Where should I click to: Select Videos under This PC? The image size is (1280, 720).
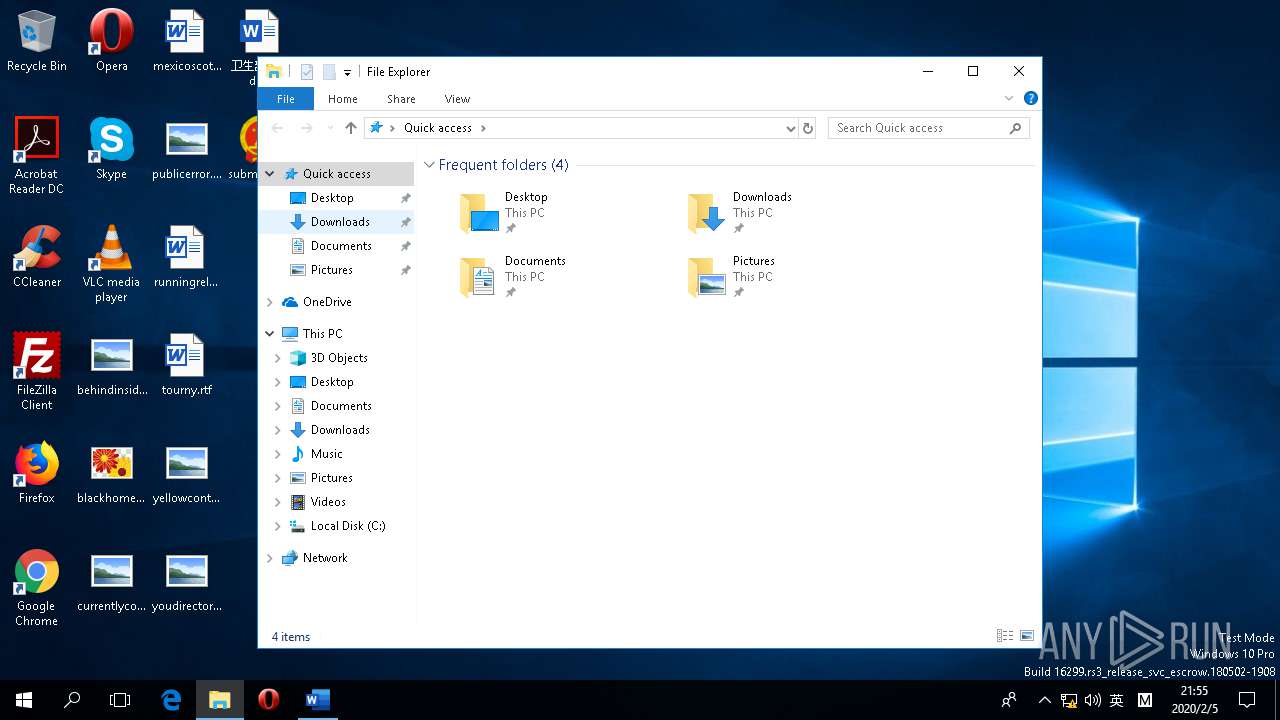pyautogui.click(x=328, y=502)
